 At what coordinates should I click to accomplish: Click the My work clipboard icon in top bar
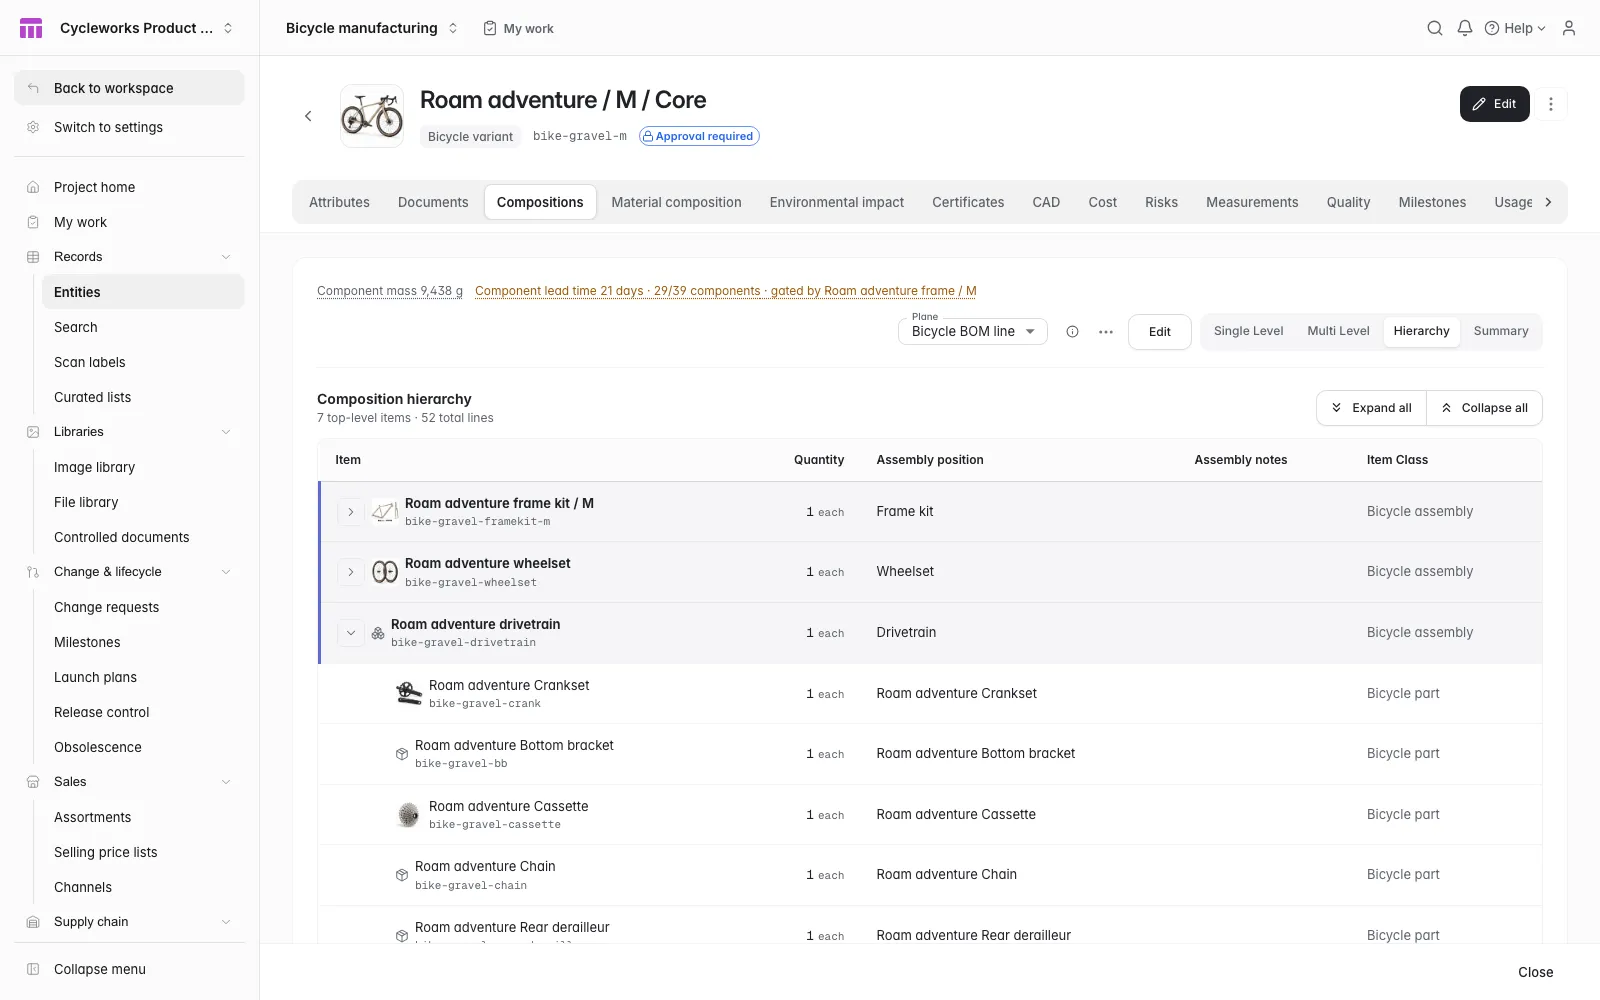pyautogui.click(x=490, y=28)
